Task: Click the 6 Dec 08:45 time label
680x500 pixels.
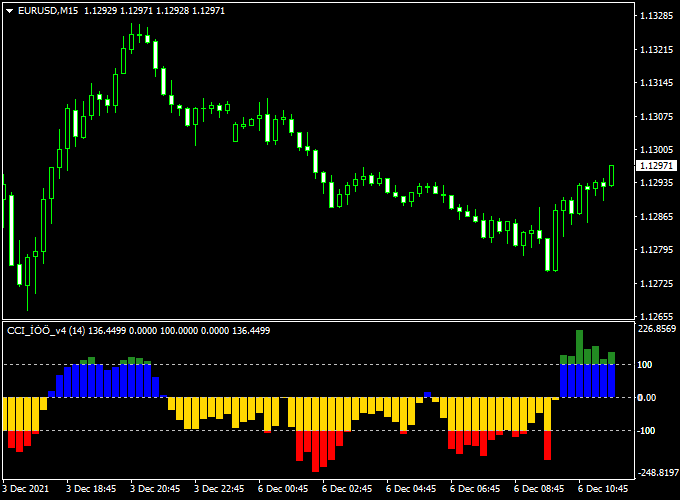Action: (539, 489)
